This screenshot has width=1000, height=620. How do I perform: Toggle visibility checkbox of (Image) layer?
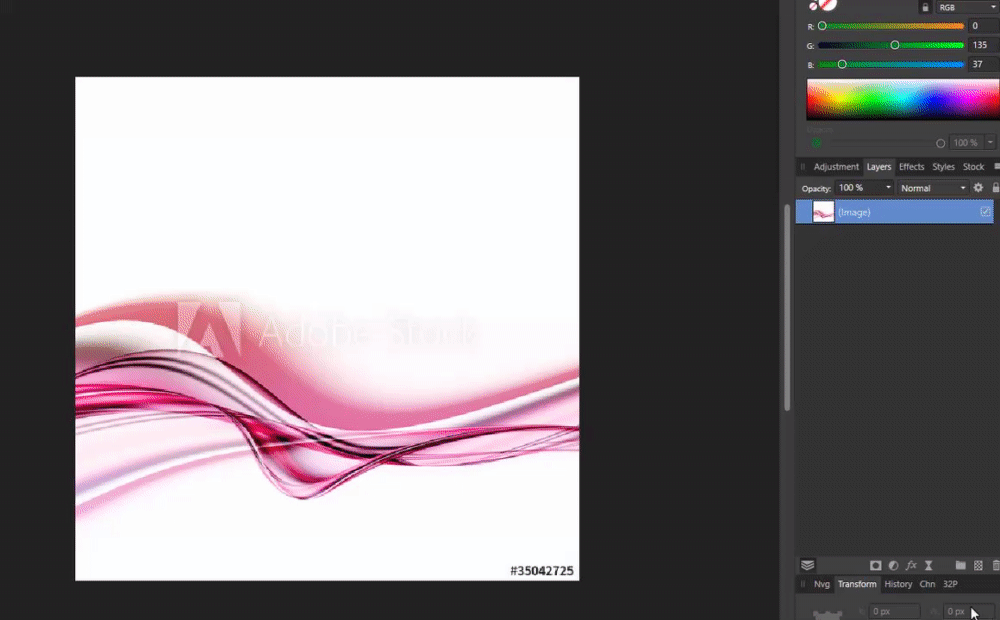pyautogui.click(x=985, y=212)
